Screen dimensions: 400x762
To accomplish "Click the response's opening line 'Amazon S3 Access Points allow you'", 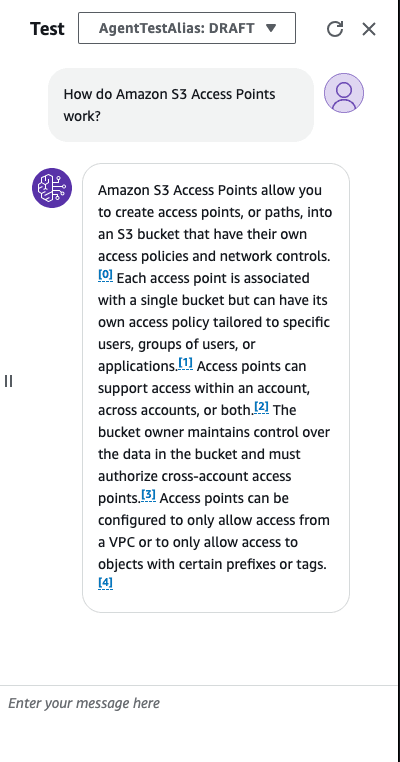I will (209, 190).
